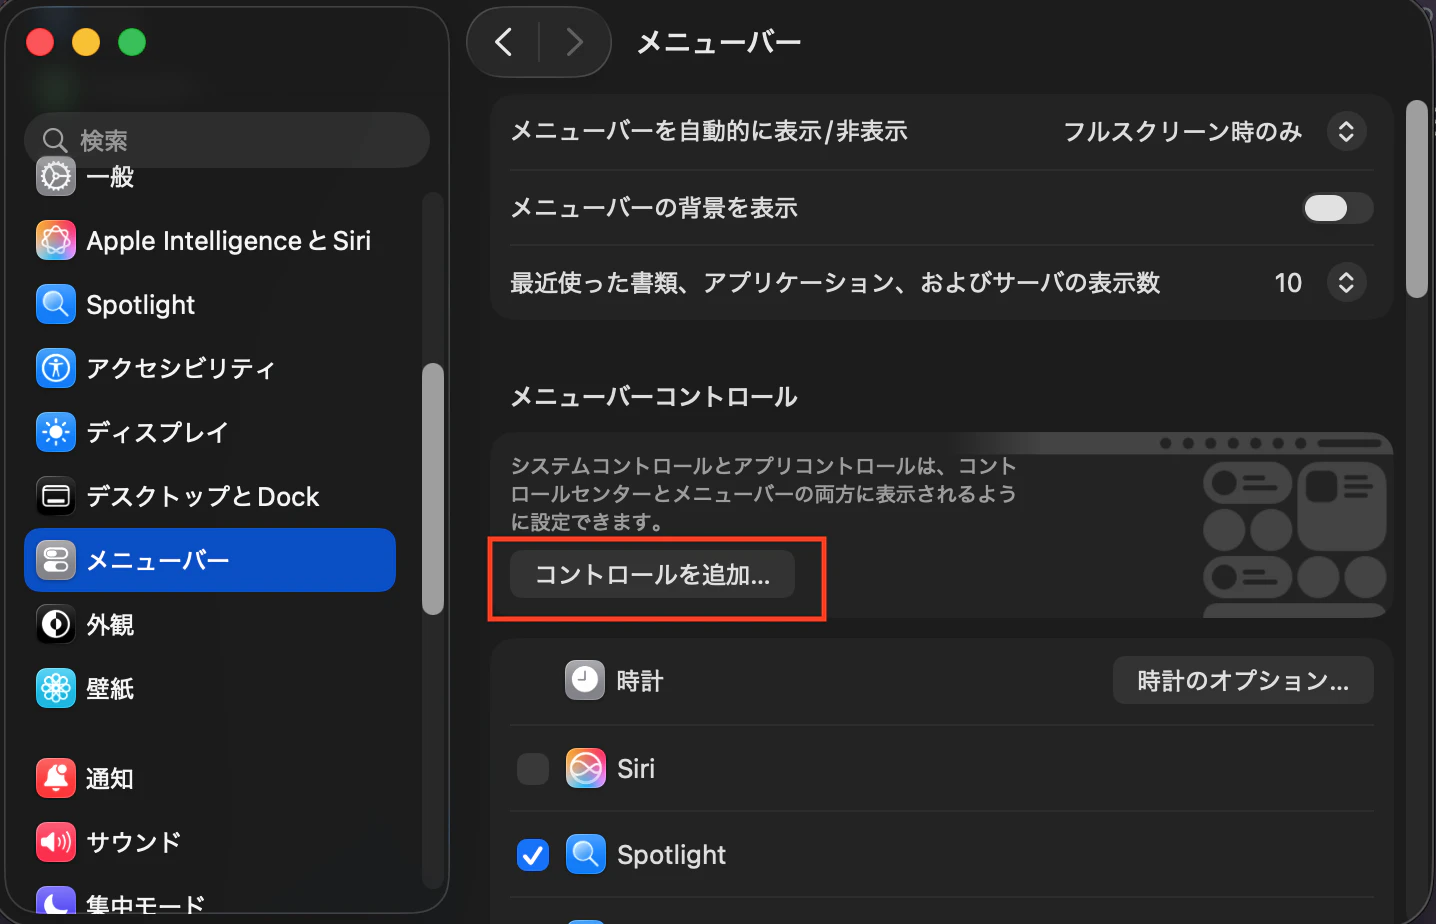Select メニューバー item in sidebar
This screenshot has width=1436, height=924.
[210, 560]
